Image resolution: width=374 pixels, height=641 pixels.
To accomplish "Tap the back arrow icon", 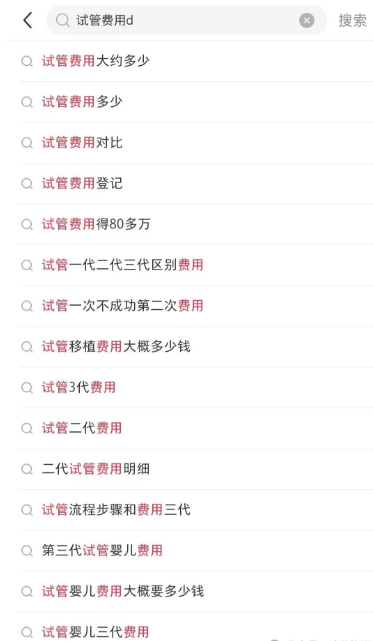I will click(28, 20).
